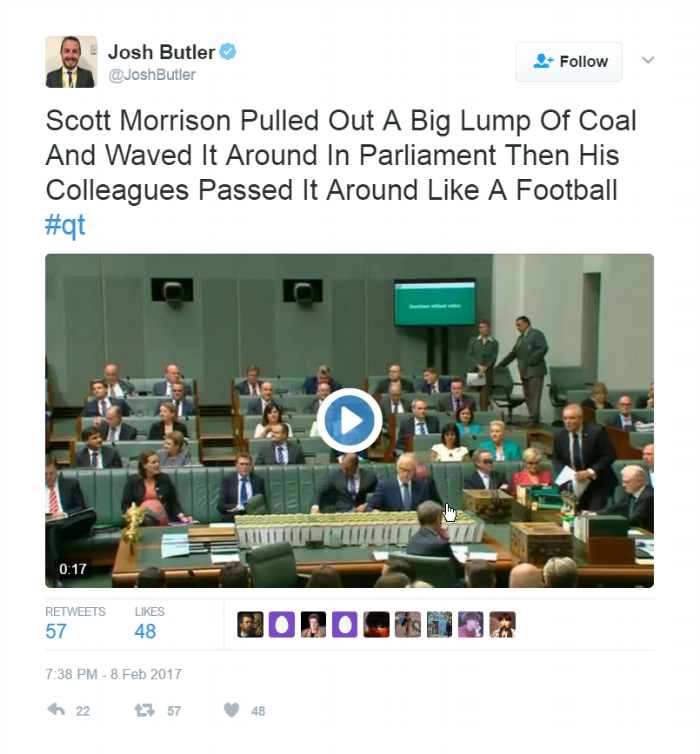Open the #qt hashtag link
This screenshot has width=700, height=754.
pyautogui.click(x=65, y=225)
